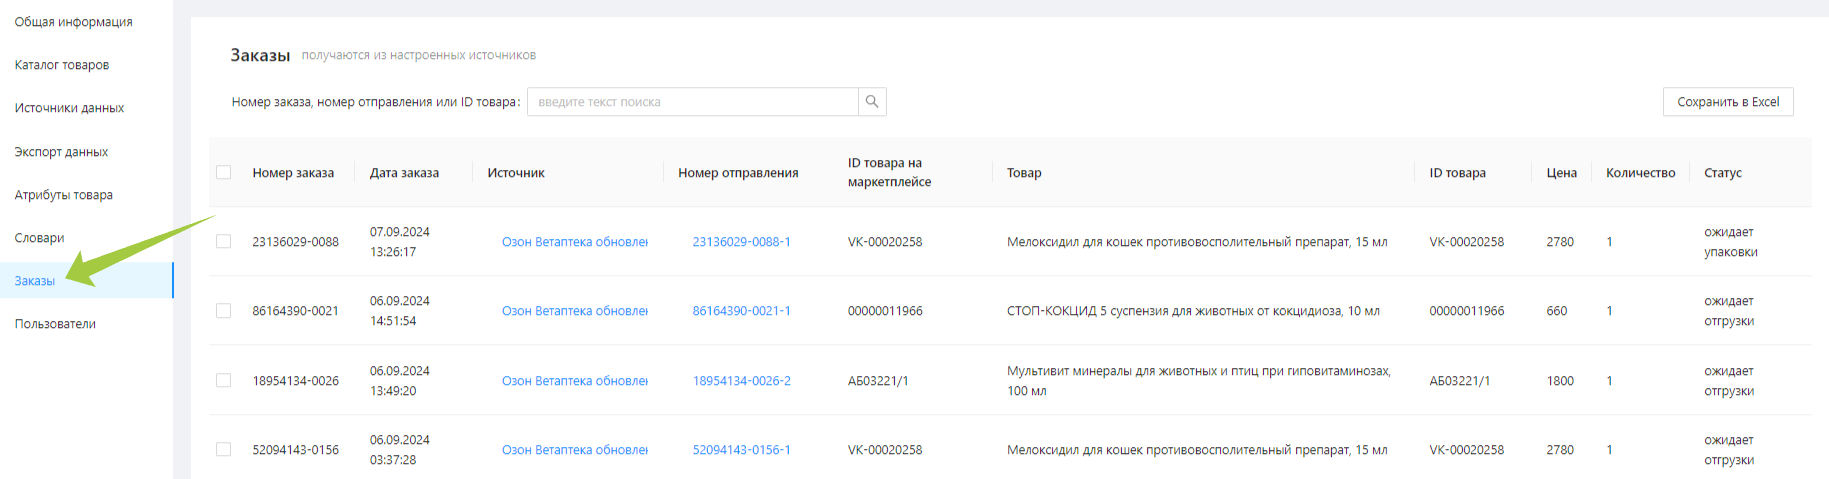Open Атрибуты товара page
The image size is (1829, 479).
[x=63, y=195]
